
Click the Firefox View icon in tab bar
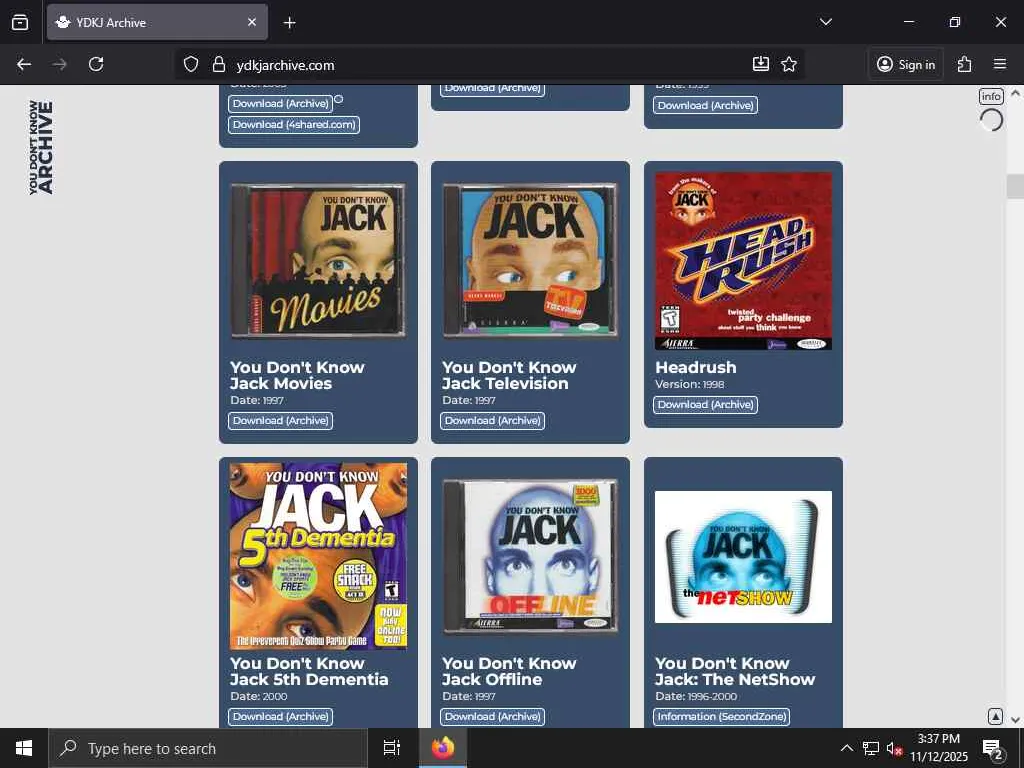click(x=20, y=22)
